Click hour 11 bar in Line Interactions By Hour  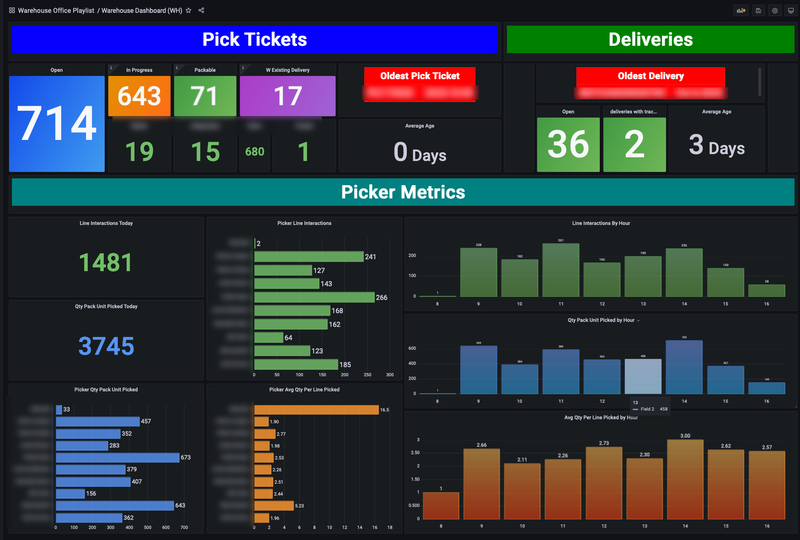pyautogui.click(x=561, y=270)
